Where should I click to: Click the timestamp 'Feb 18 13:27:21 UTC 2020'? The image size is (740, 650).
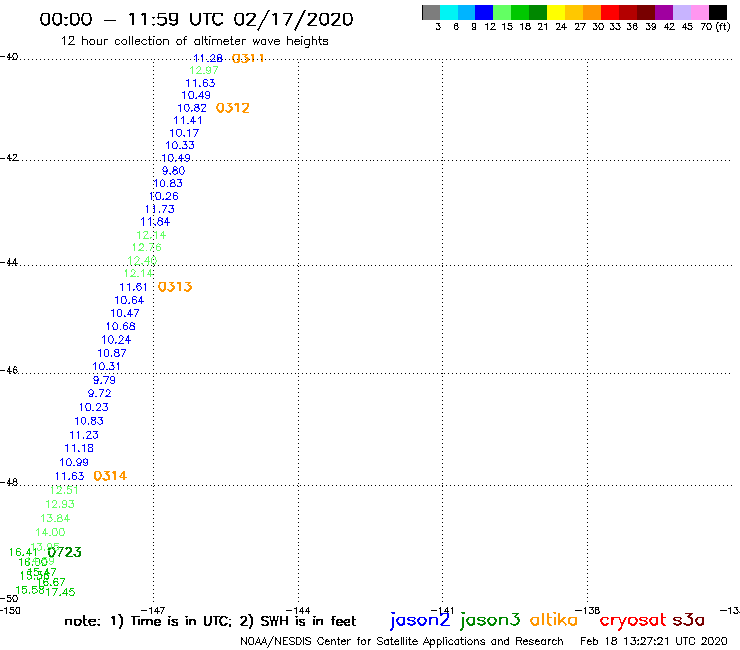(x=654, y=642)
